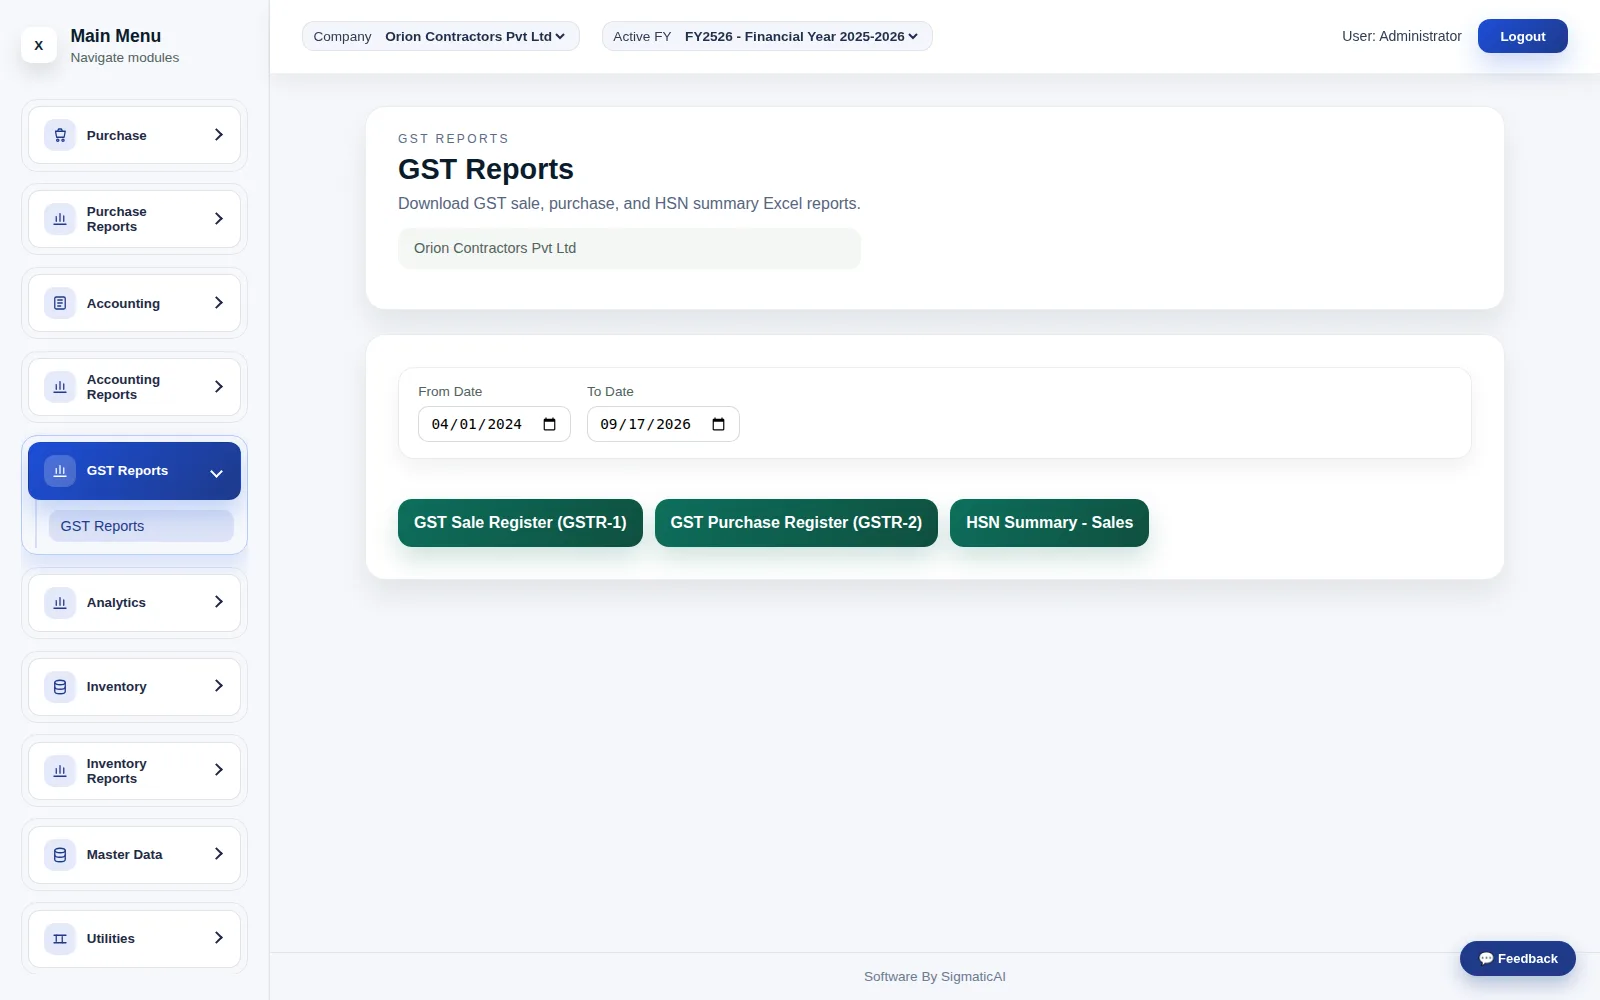
Task: Click the Inventory Reports chart icon
Action: pos(60,771)
